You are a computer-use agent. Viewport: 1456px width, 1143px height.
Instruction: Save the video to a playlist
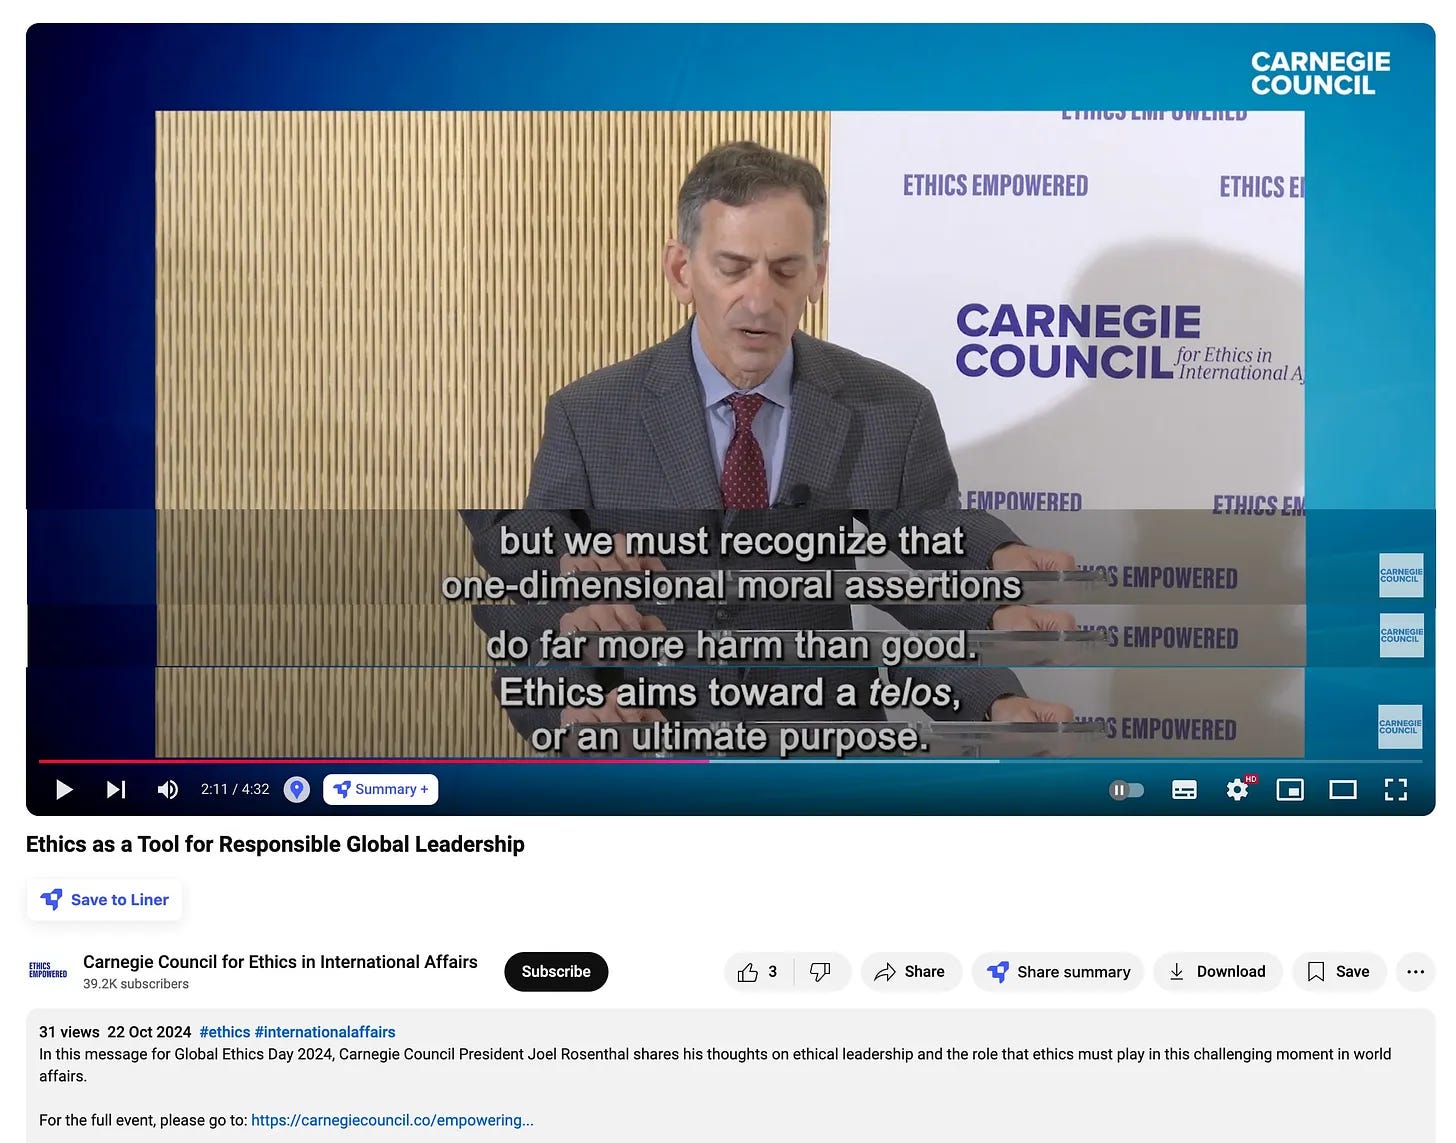1339,972
